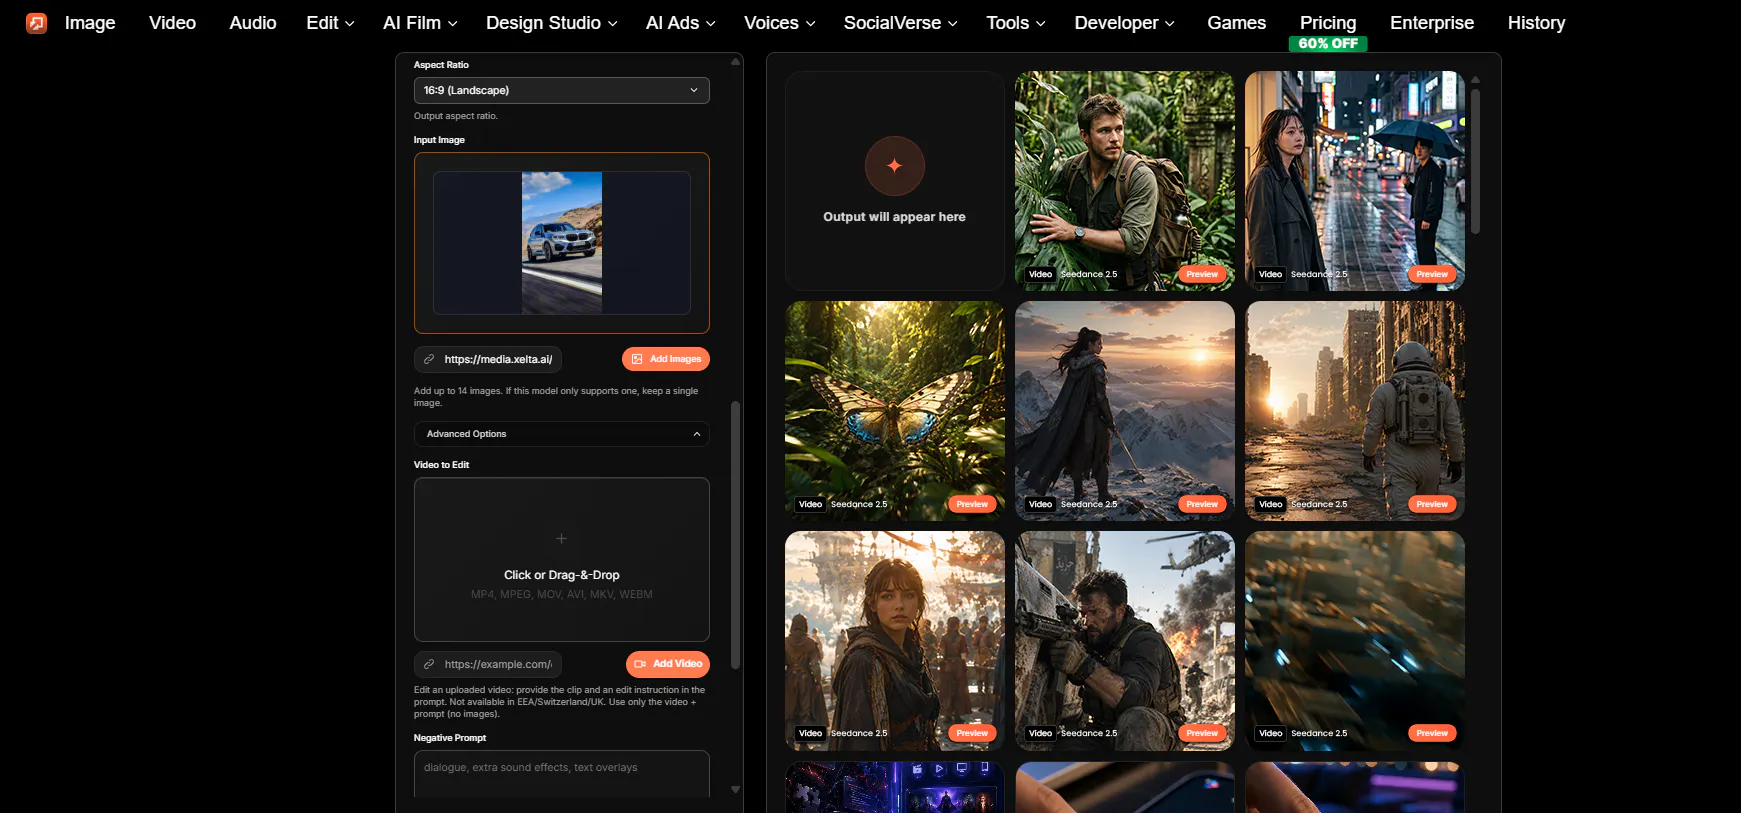Open the Pricing page
This screenshot has width=1741, height=813.
1328,23
